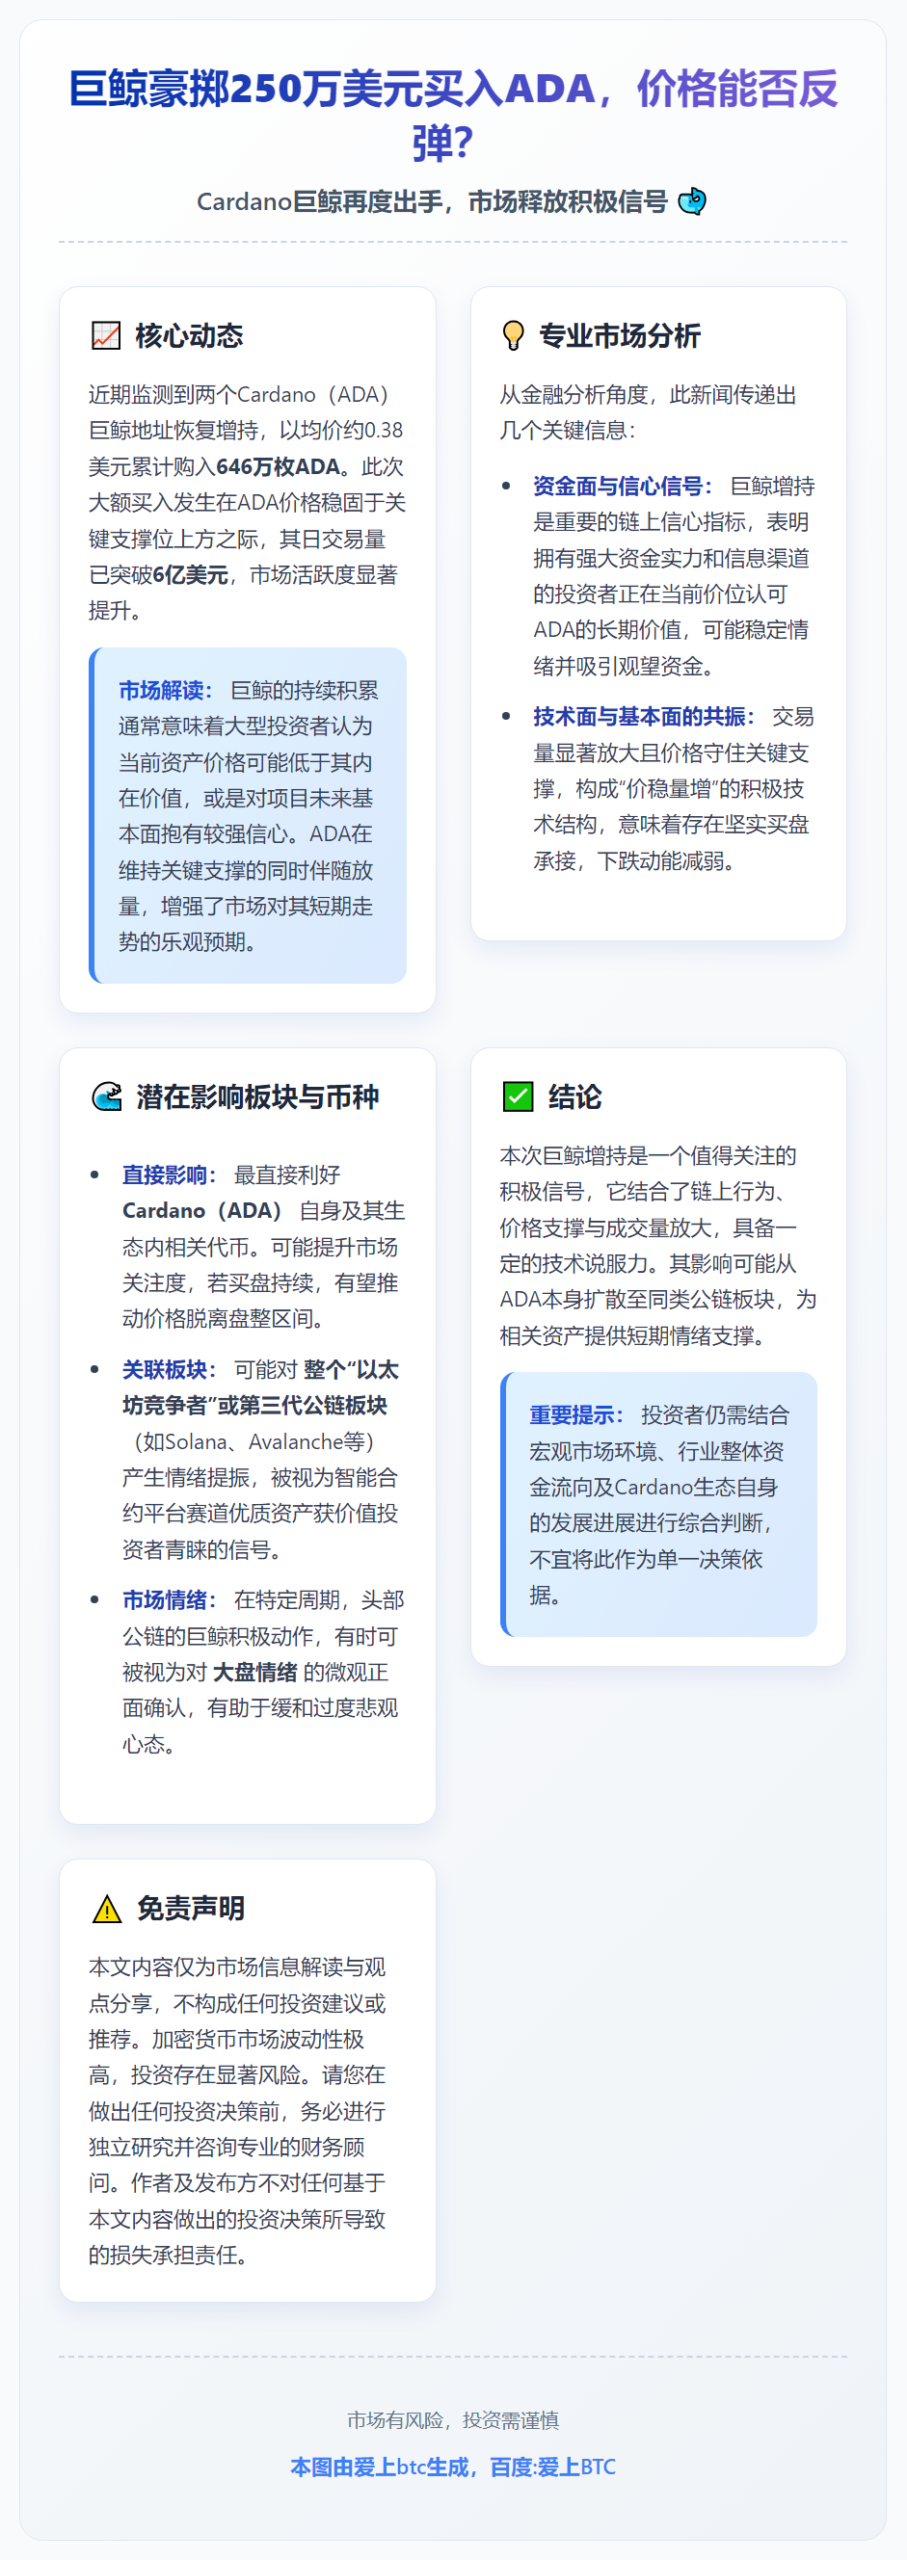Click the whale emoji after the subtitle
907x2560 pixels.
tap(692, 201)
